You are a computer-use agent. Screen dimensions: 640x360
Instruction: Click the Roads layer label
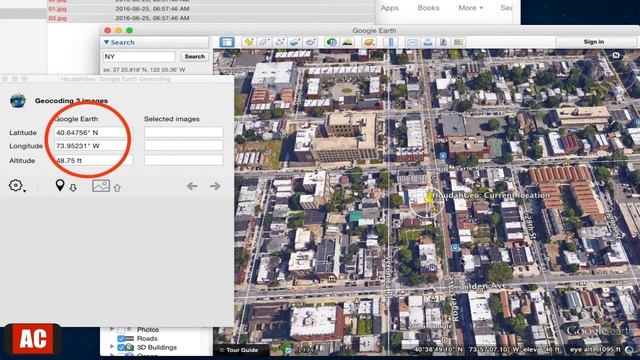tap(147, 338)
